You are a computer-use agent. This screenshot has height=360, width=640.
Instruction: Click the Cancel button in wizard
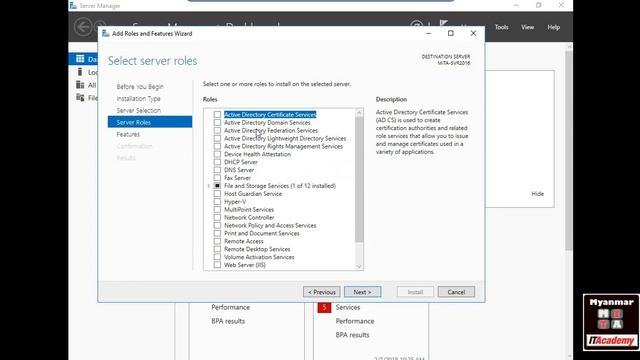click(456, 292)
